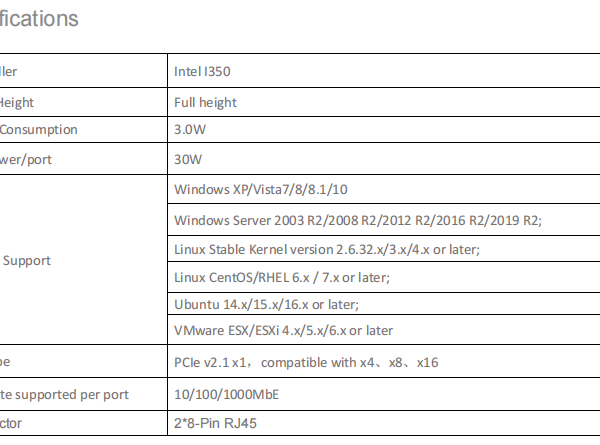Click the '3.0W' consumption value
Screen dimensions: 600x445
[189, 130]
